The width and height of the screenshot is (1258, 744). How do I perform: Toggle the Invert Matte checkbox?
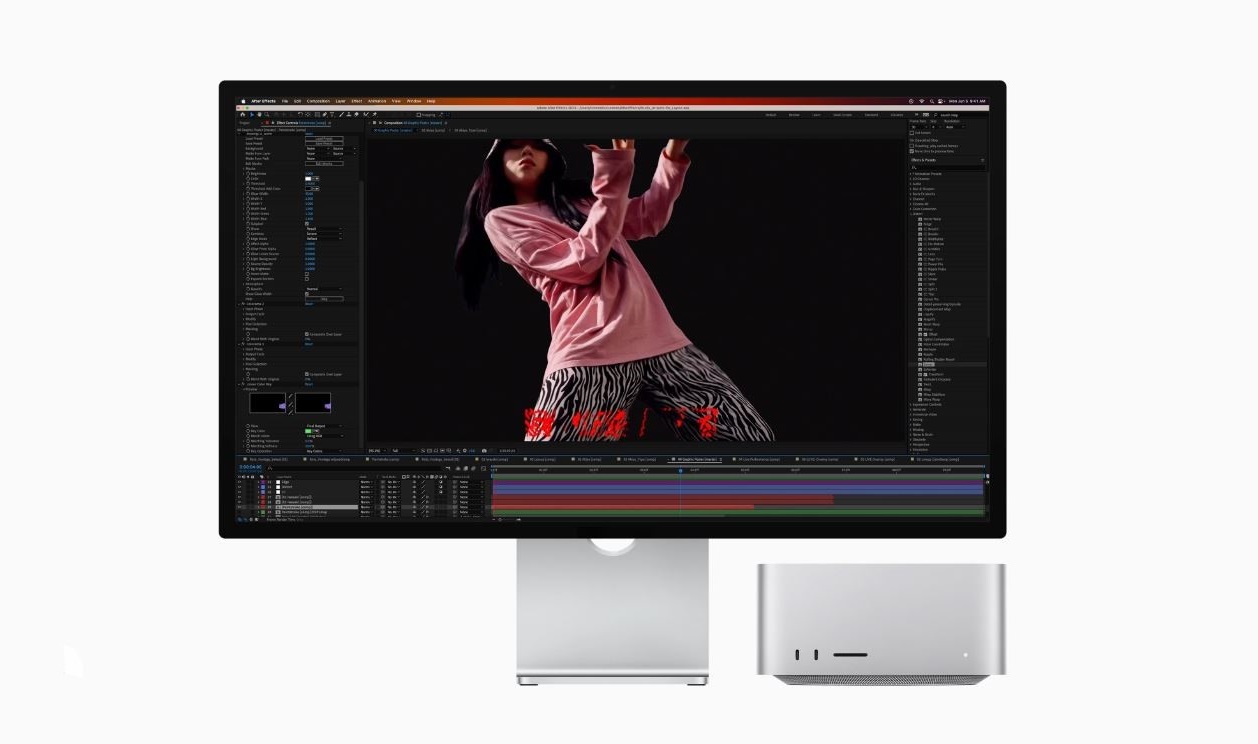307,274
